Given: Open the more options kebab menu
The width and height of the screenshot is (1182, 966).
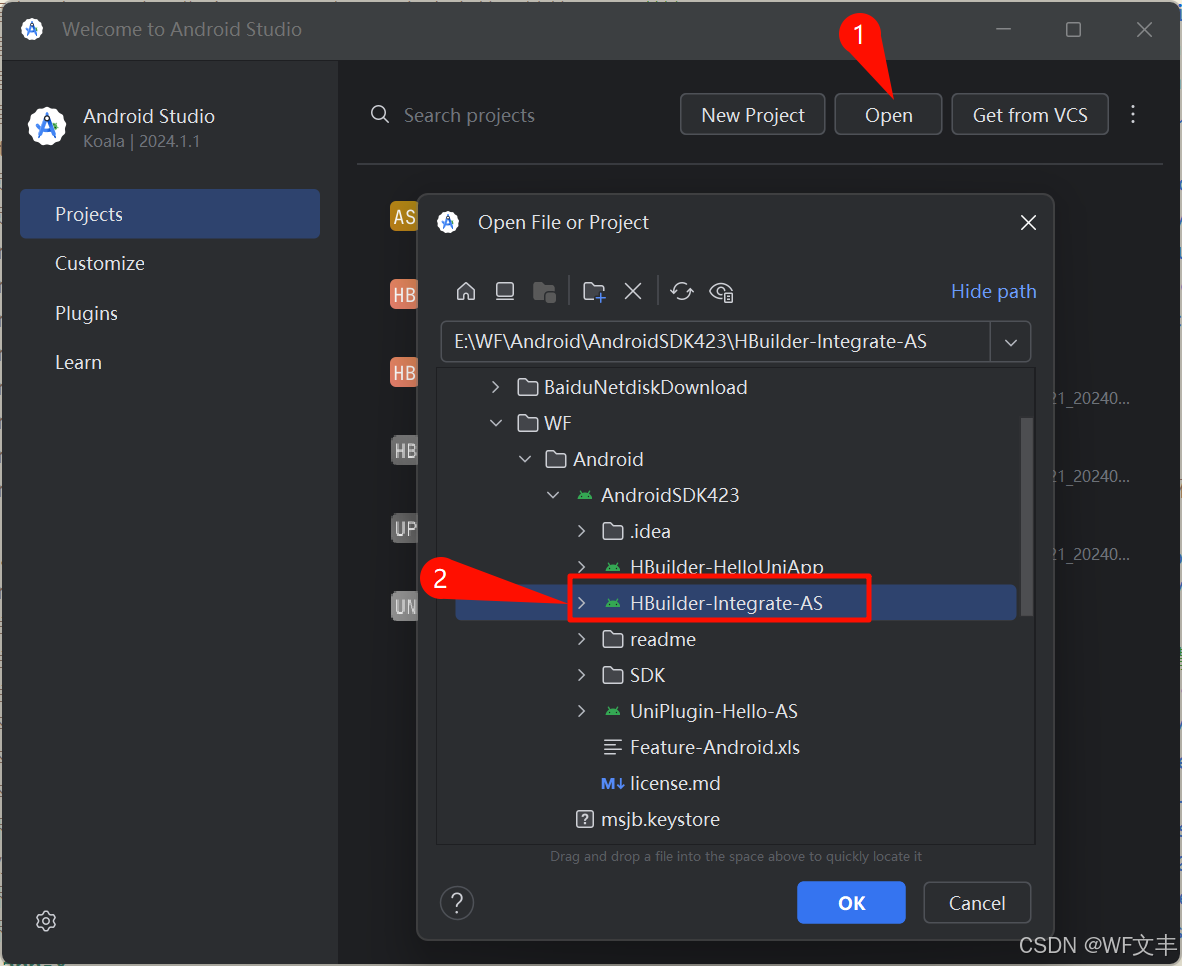Looking at the screenshot, I should tap(1133, 114).
